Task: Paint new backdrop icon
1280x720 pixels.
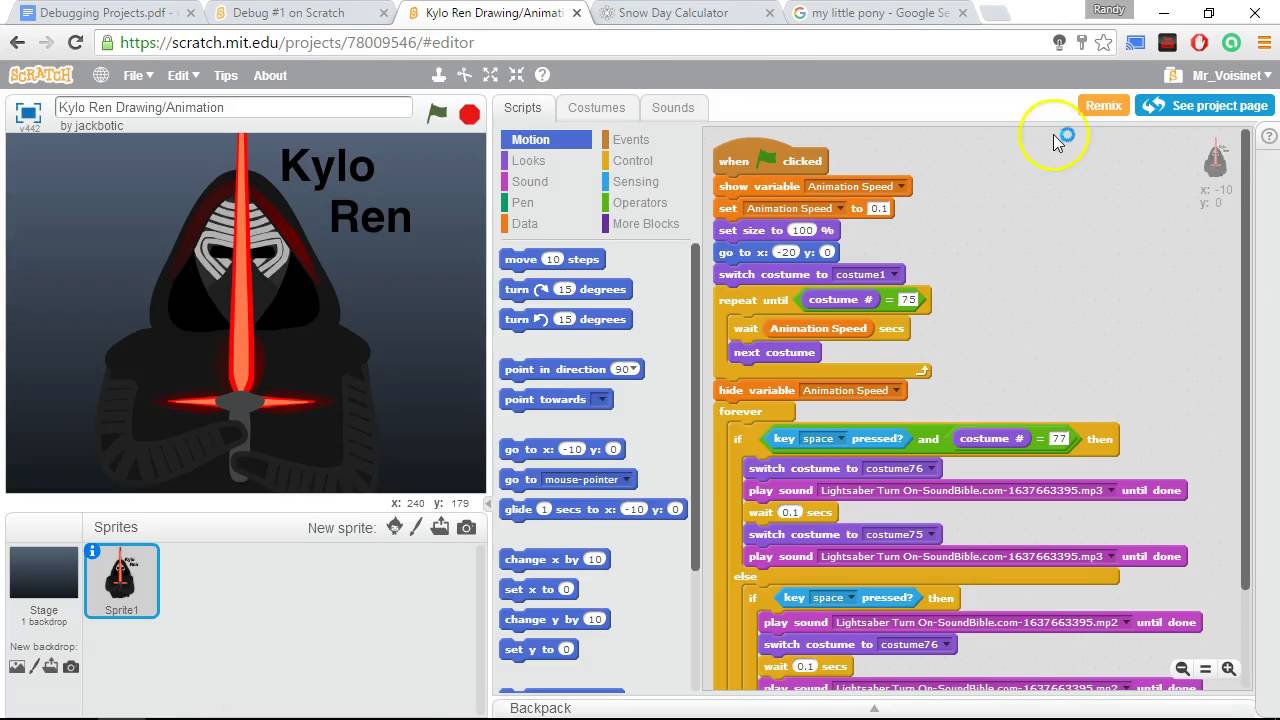Action: [35, 666]
